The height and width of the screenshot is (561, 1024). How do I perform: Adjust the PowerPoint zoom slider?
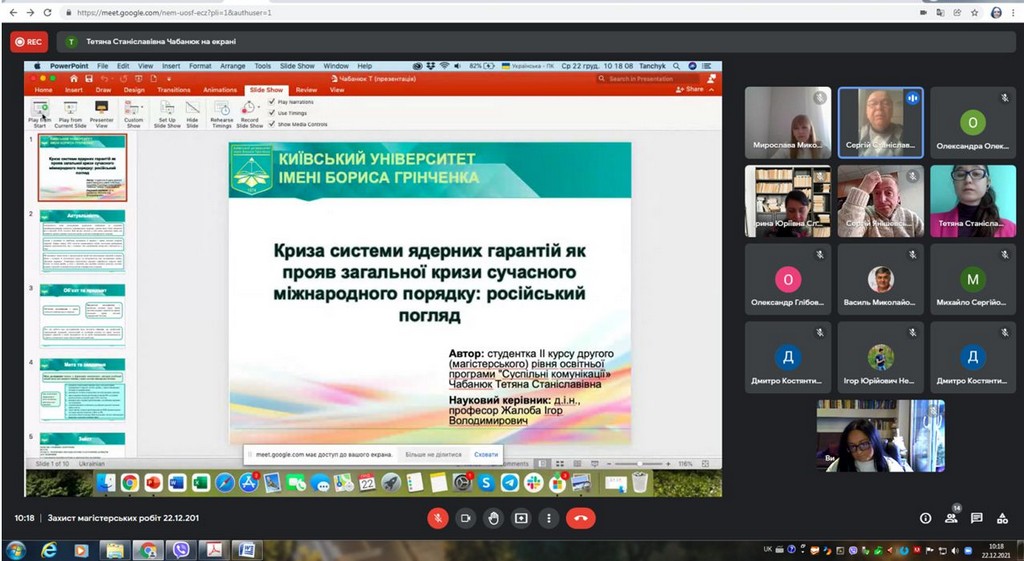tap(640, 464)
